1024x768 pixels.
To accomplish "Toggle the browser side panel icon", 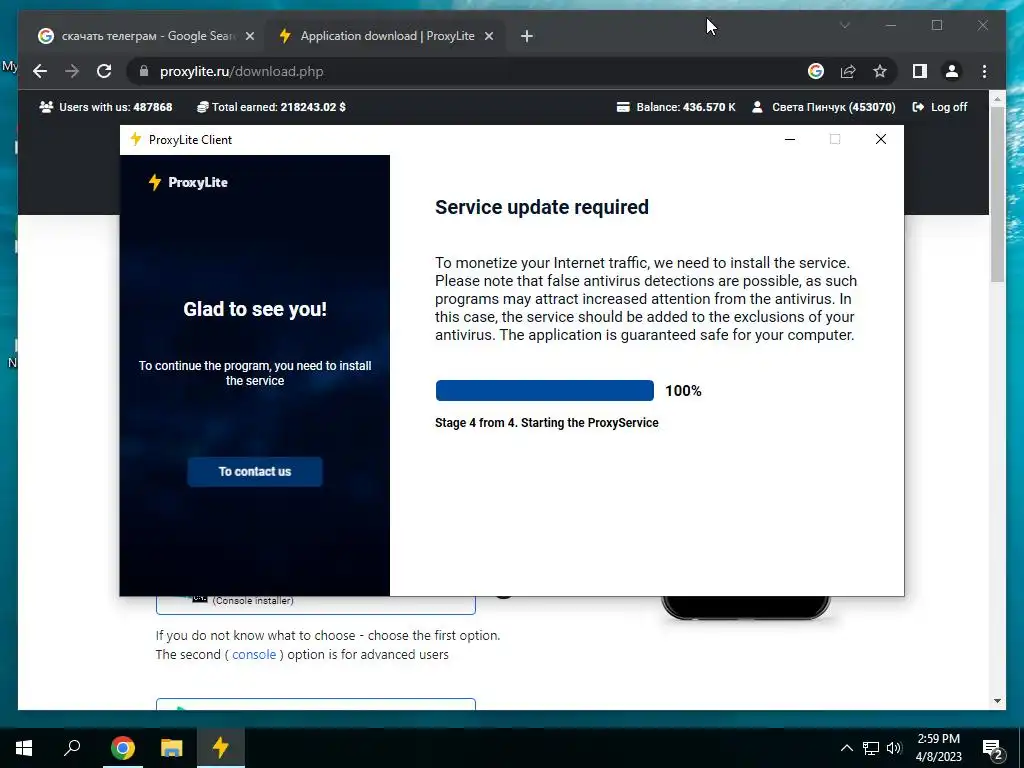I will tap(920, 71).
